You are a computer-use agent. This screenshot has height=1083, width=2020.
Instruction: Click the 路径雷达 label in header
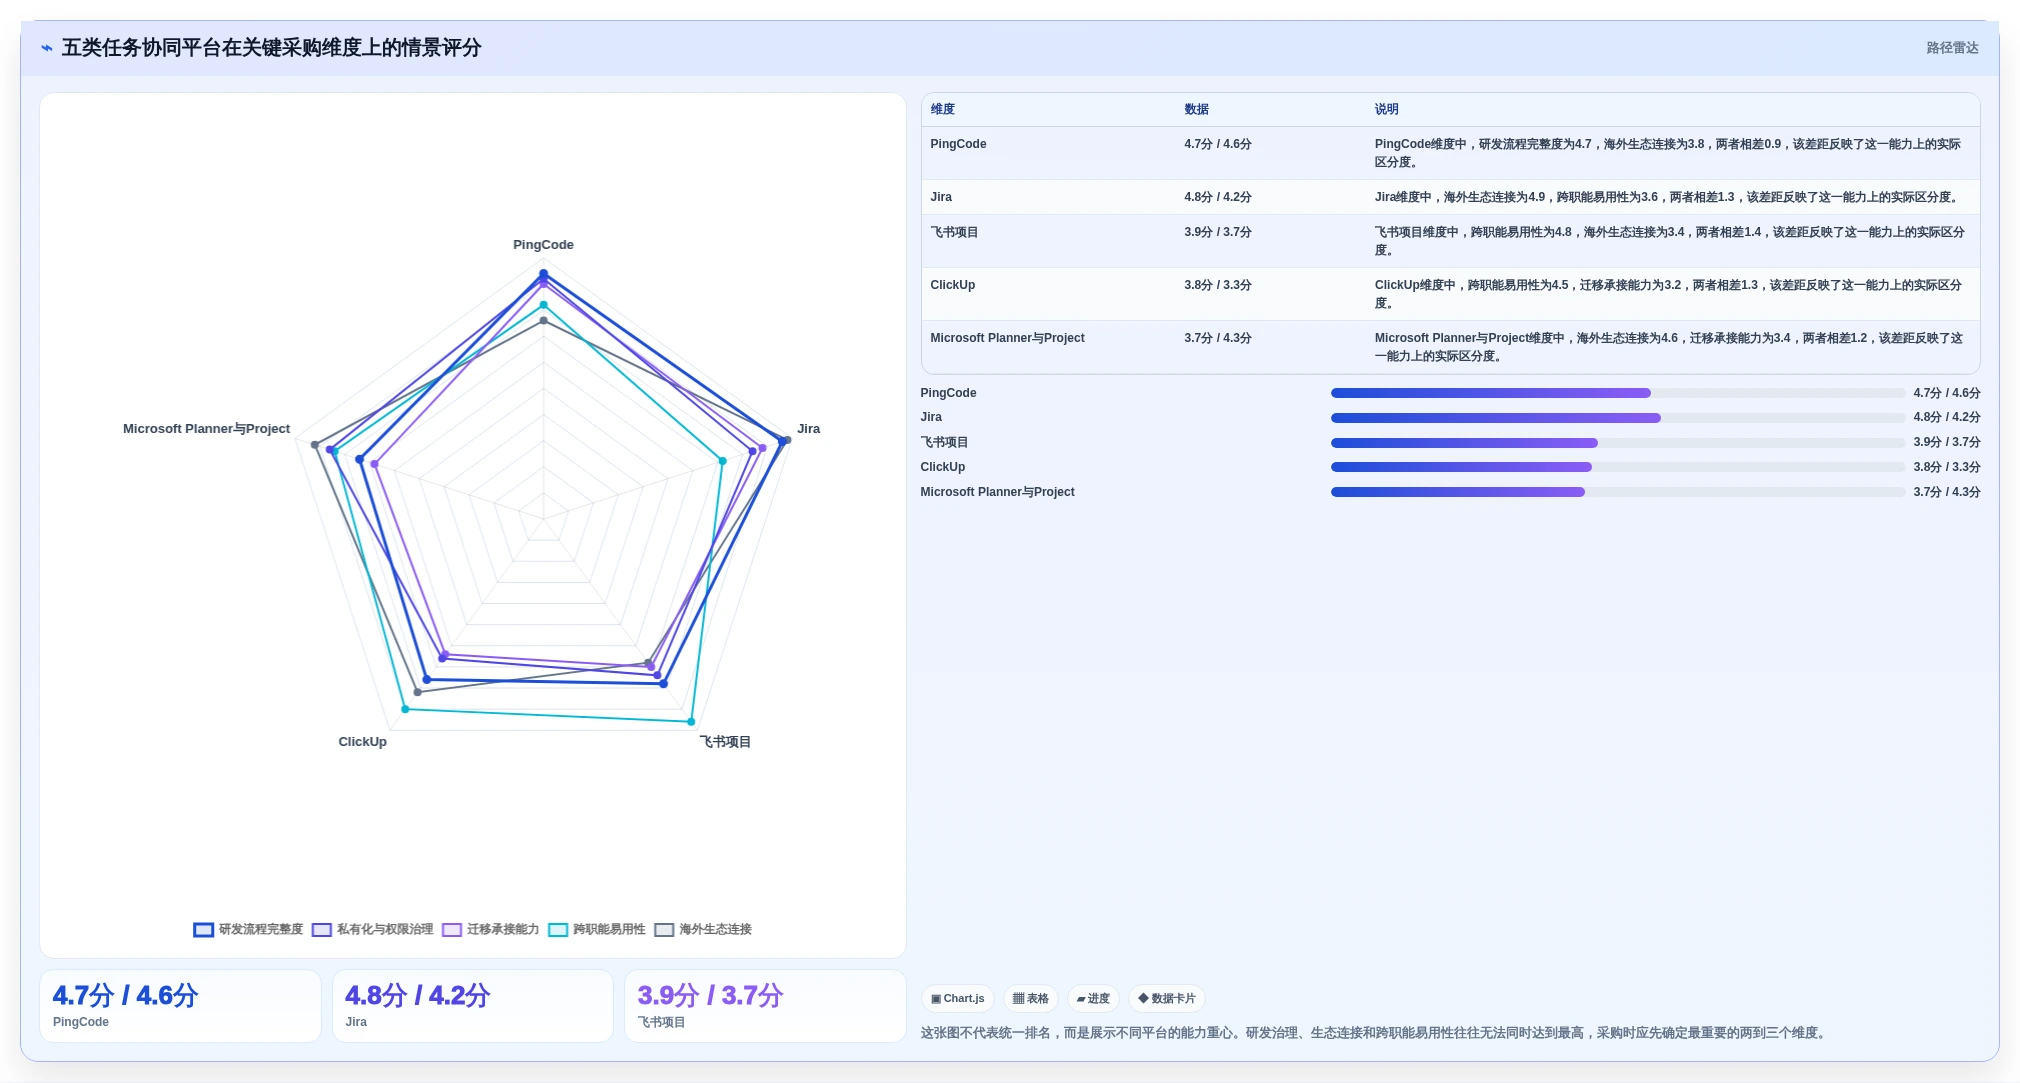pyautogui.click(x=1952, y=48)
